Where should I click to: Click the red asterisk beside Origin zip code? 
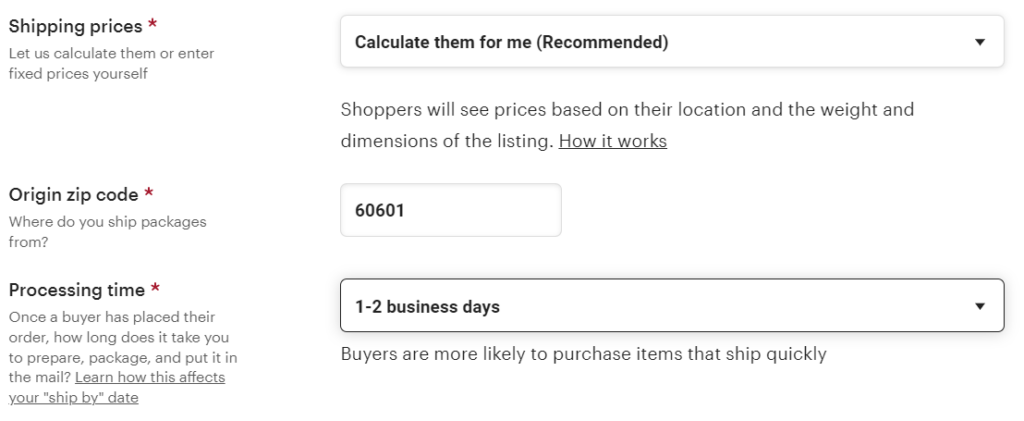[x=149, y=194]
